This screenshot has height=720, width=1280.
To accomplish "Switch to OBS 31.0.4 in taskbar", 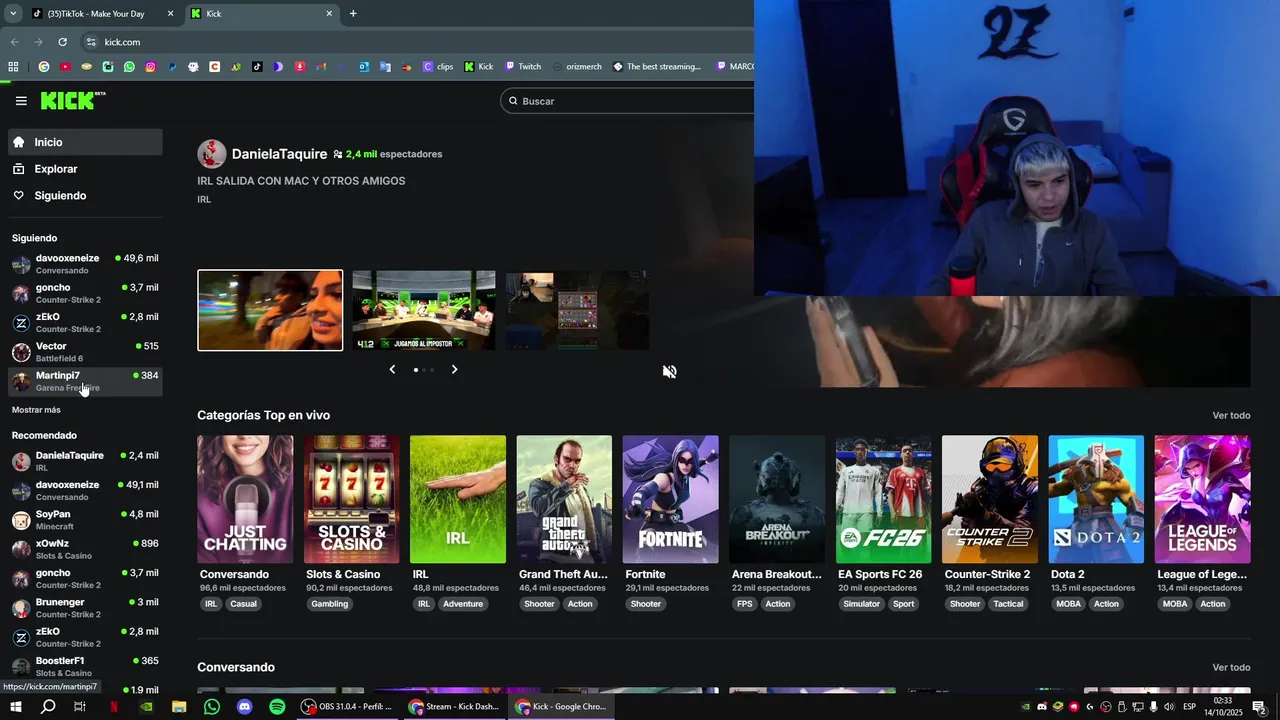I will (x=347, y=706).
